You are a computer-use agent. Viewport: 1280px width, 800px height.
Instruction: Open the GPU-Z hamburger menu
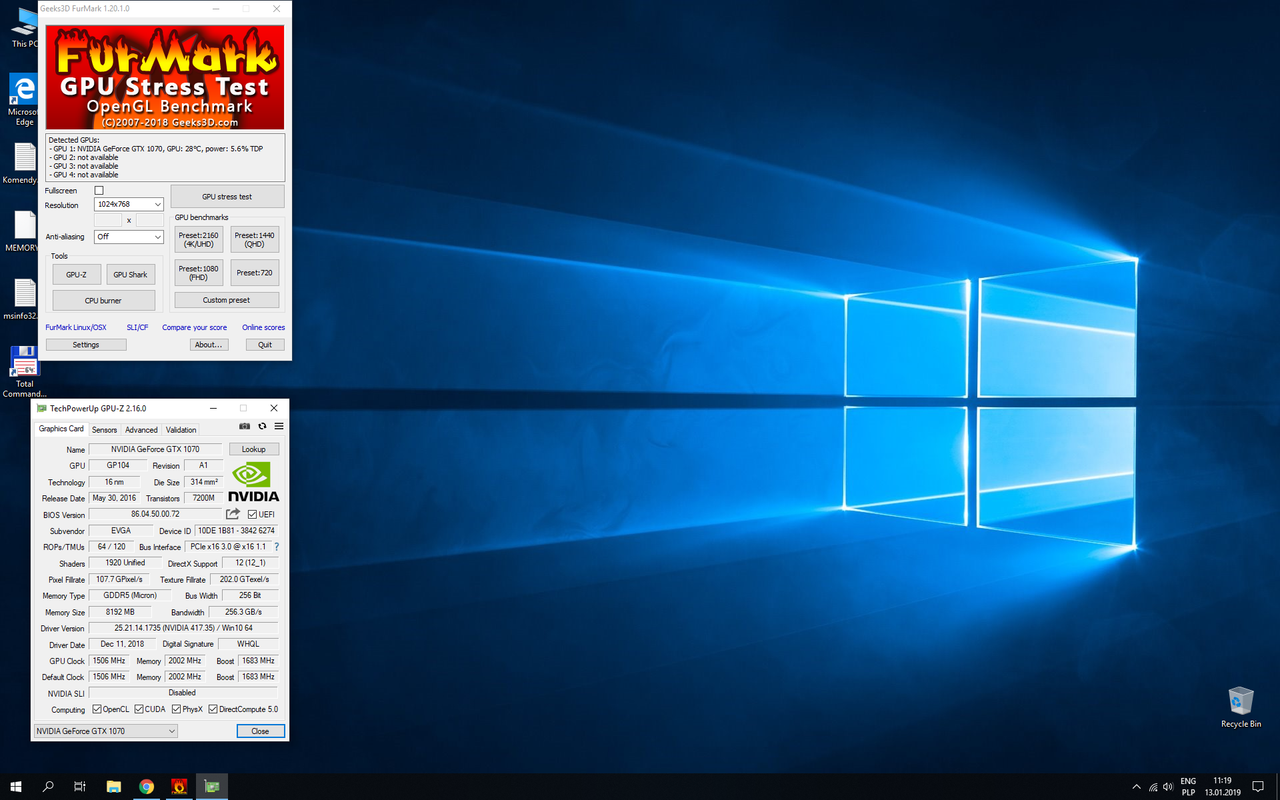[279, 426]
